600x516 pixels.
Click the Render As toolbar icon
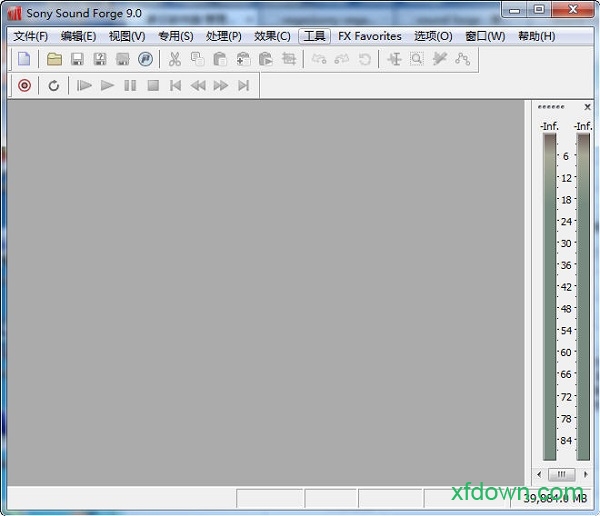122,59
